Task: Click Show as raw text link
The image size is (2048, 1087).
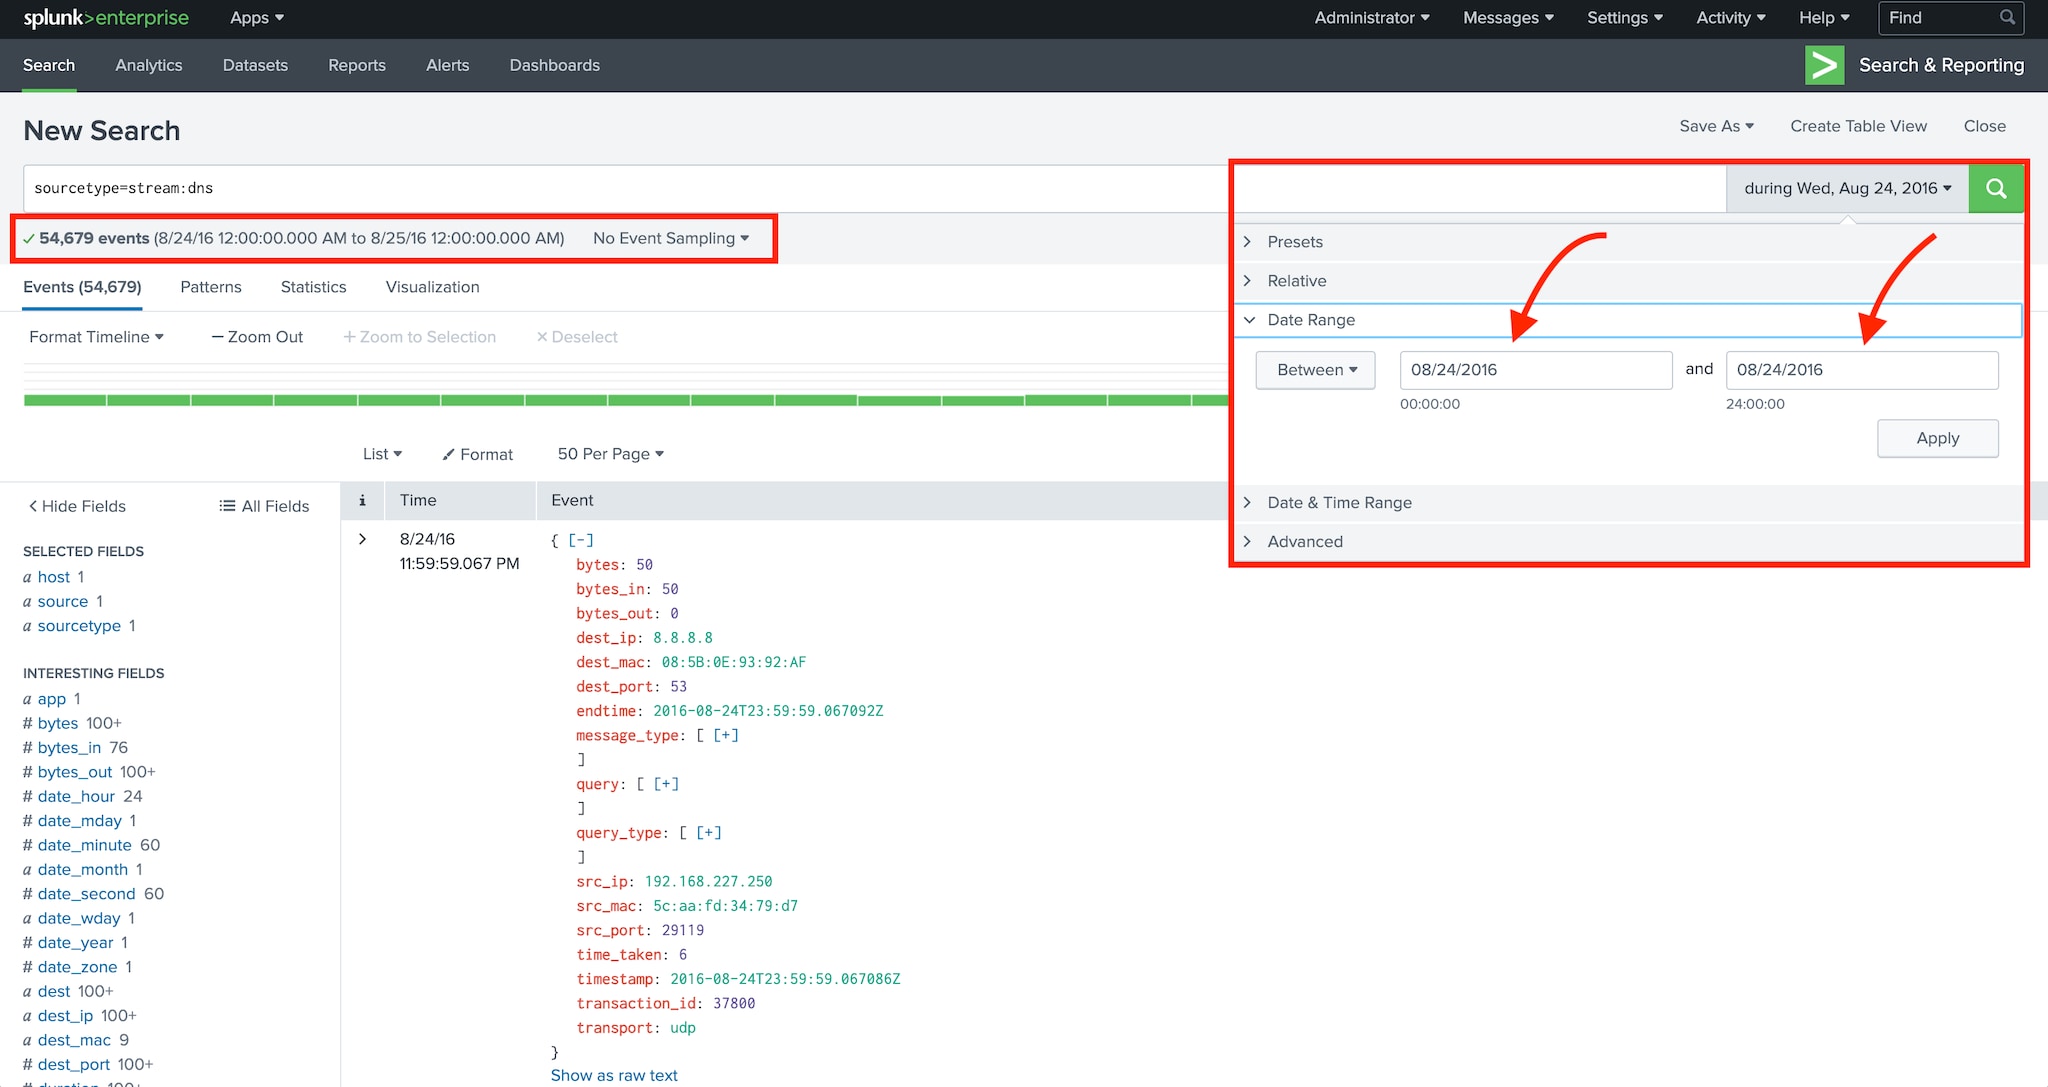Action: click(x=614, y=1075)
